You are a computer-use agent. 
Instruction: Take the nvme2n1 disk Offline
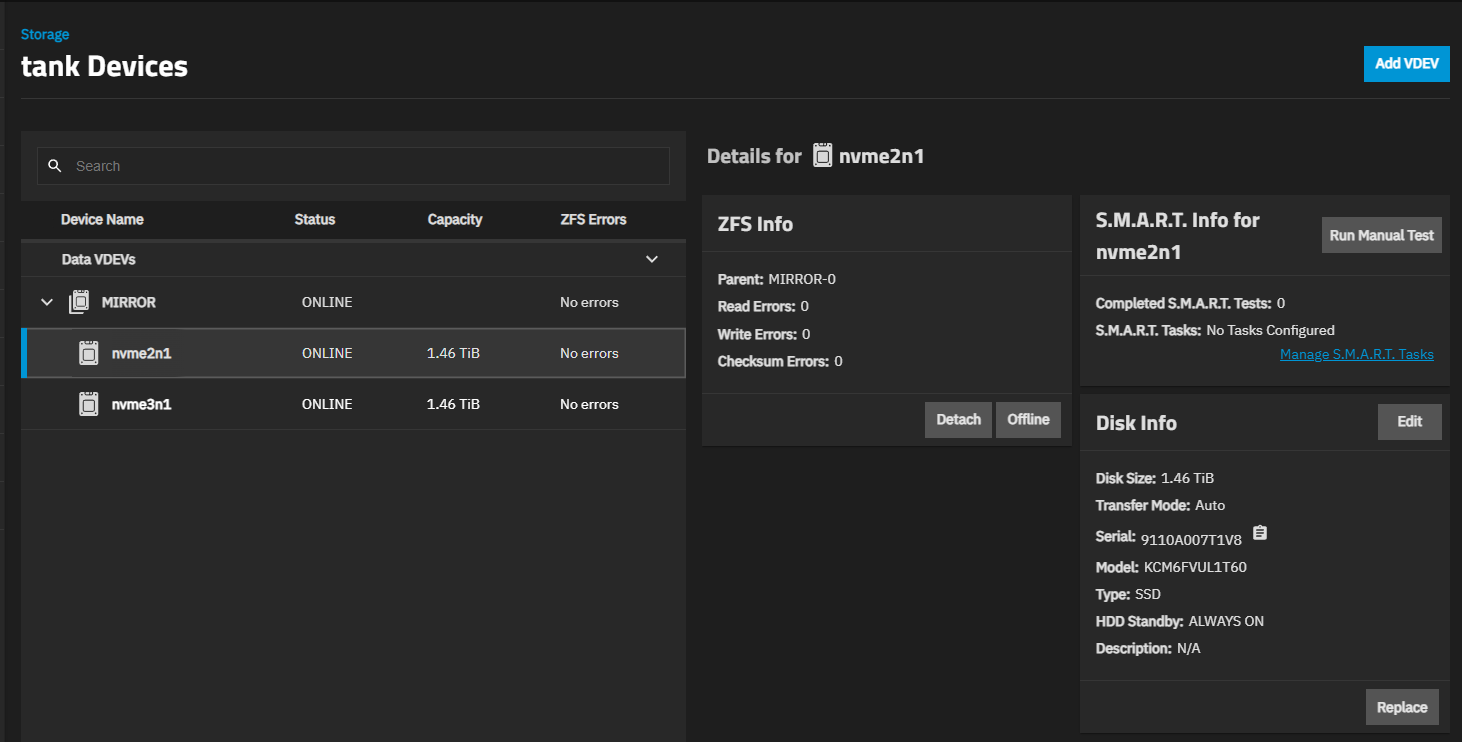click(1028, 420)
